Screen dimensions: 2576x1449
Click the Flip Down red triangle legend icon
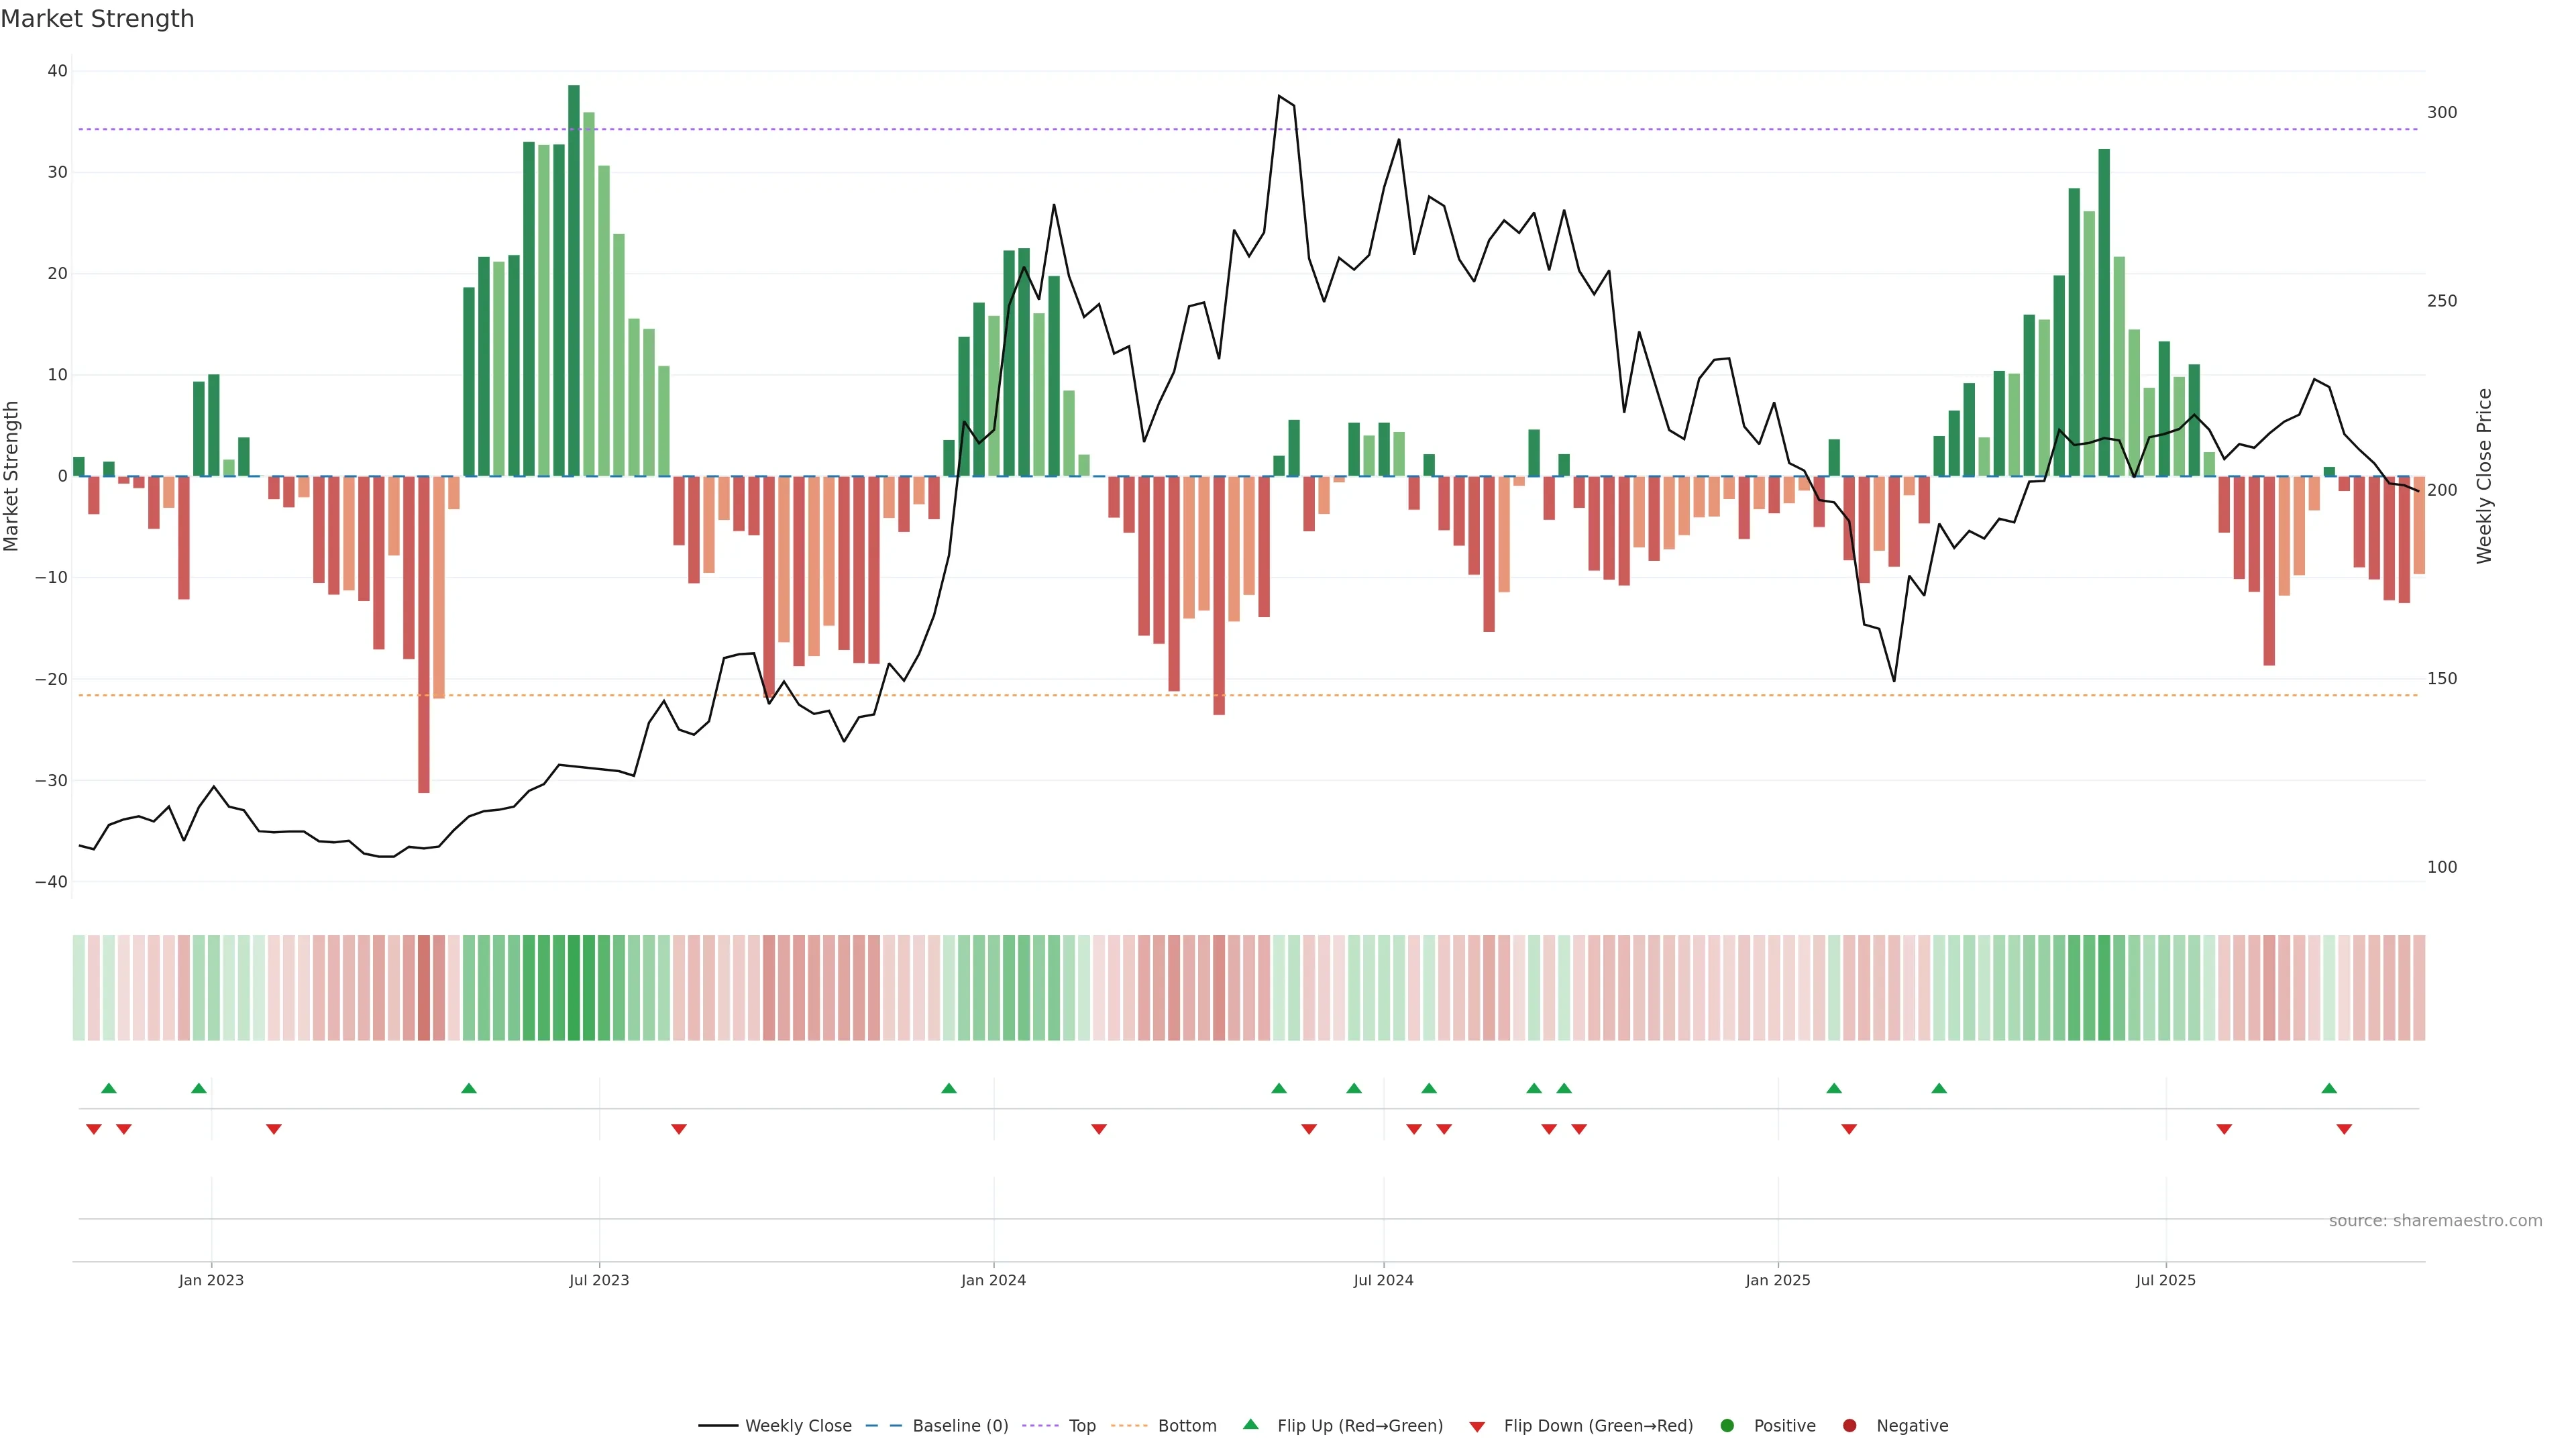(1477, 1427)
